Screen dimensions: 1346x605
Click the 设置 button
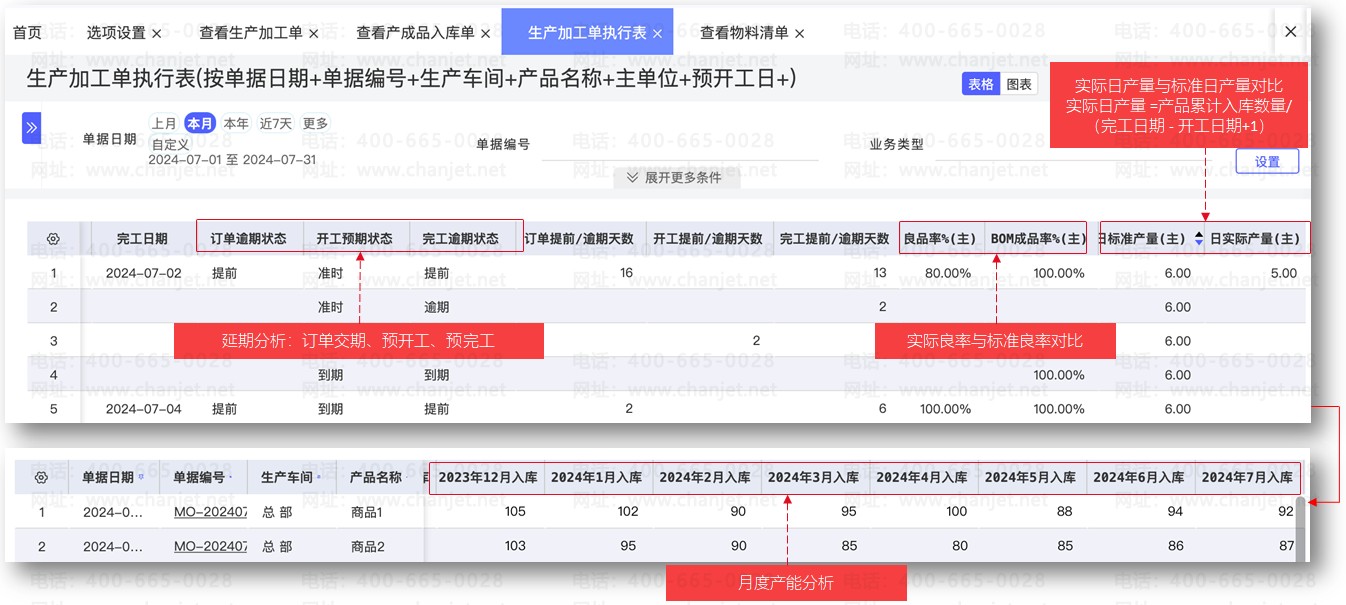coord(1267,161)
